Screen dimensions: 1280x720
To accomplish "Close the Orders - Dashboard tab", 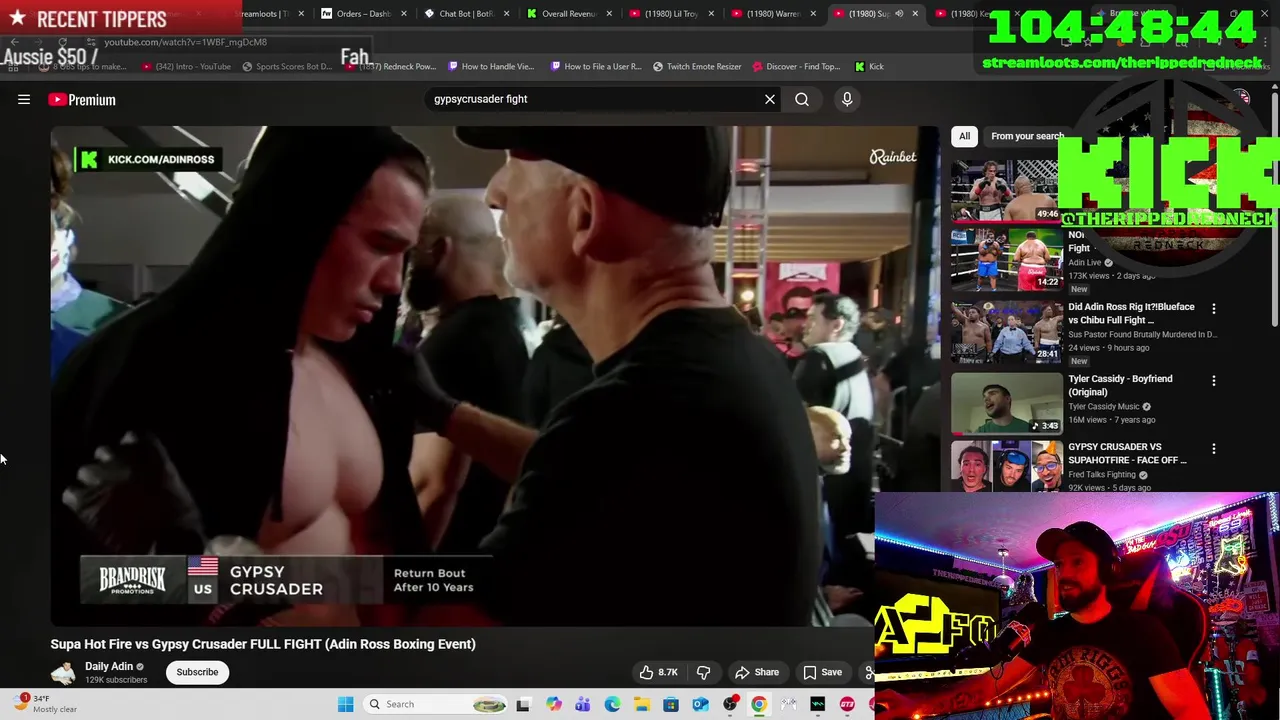I will click(404, 14).
